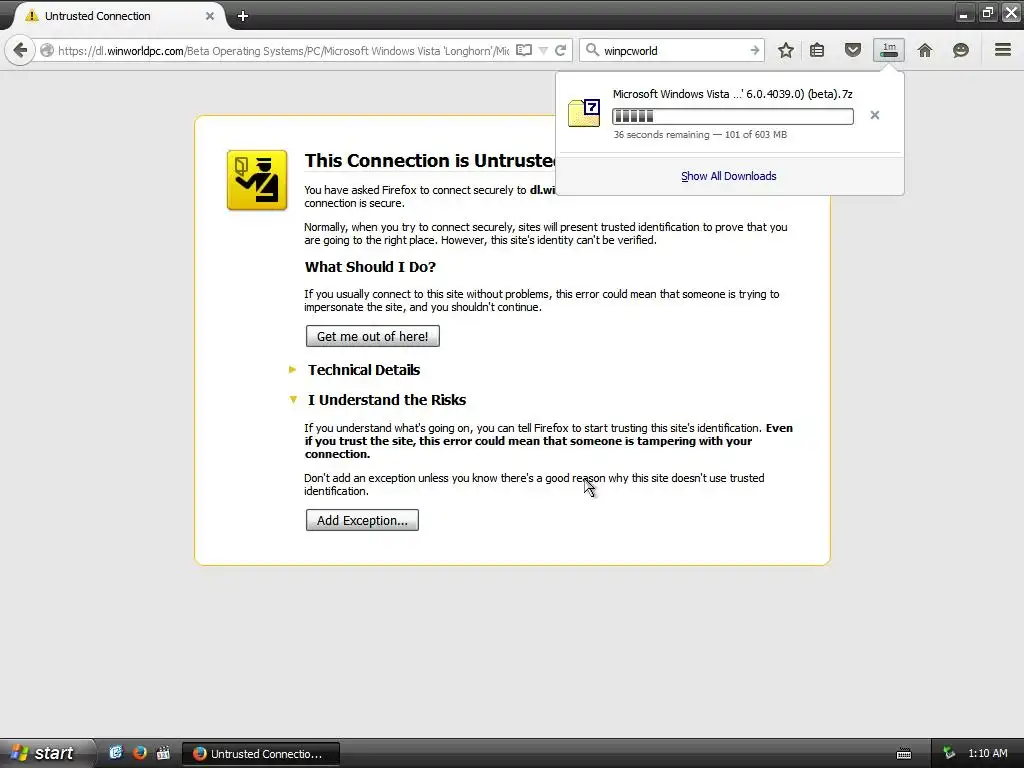The height and width of the screenshot is (768, 1024).
Task: Click the keyboard icon in system tray
Action: coord(904,754)
